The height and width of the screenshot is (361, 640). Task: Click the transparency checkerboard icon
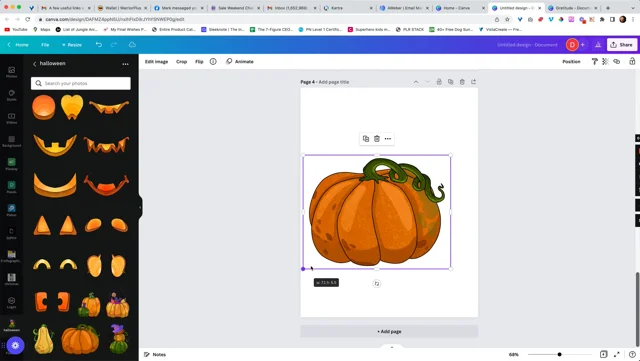[x=605, y=61]
